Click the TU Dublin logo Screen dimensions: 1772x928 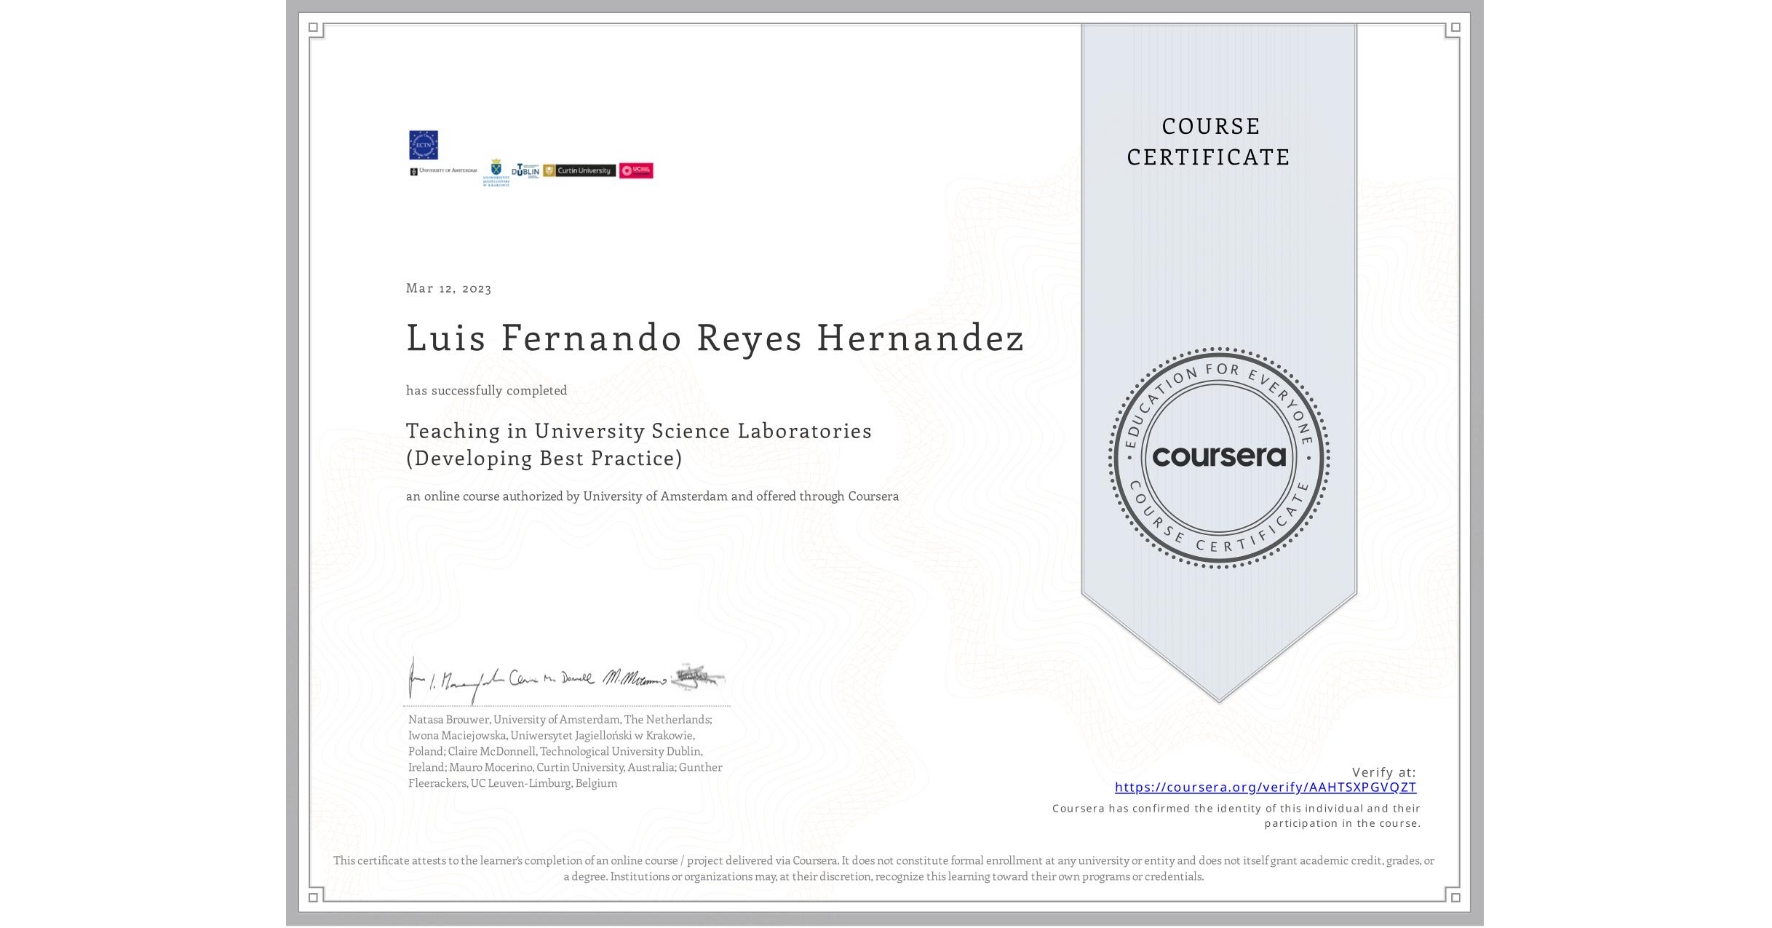pos(526,171)
